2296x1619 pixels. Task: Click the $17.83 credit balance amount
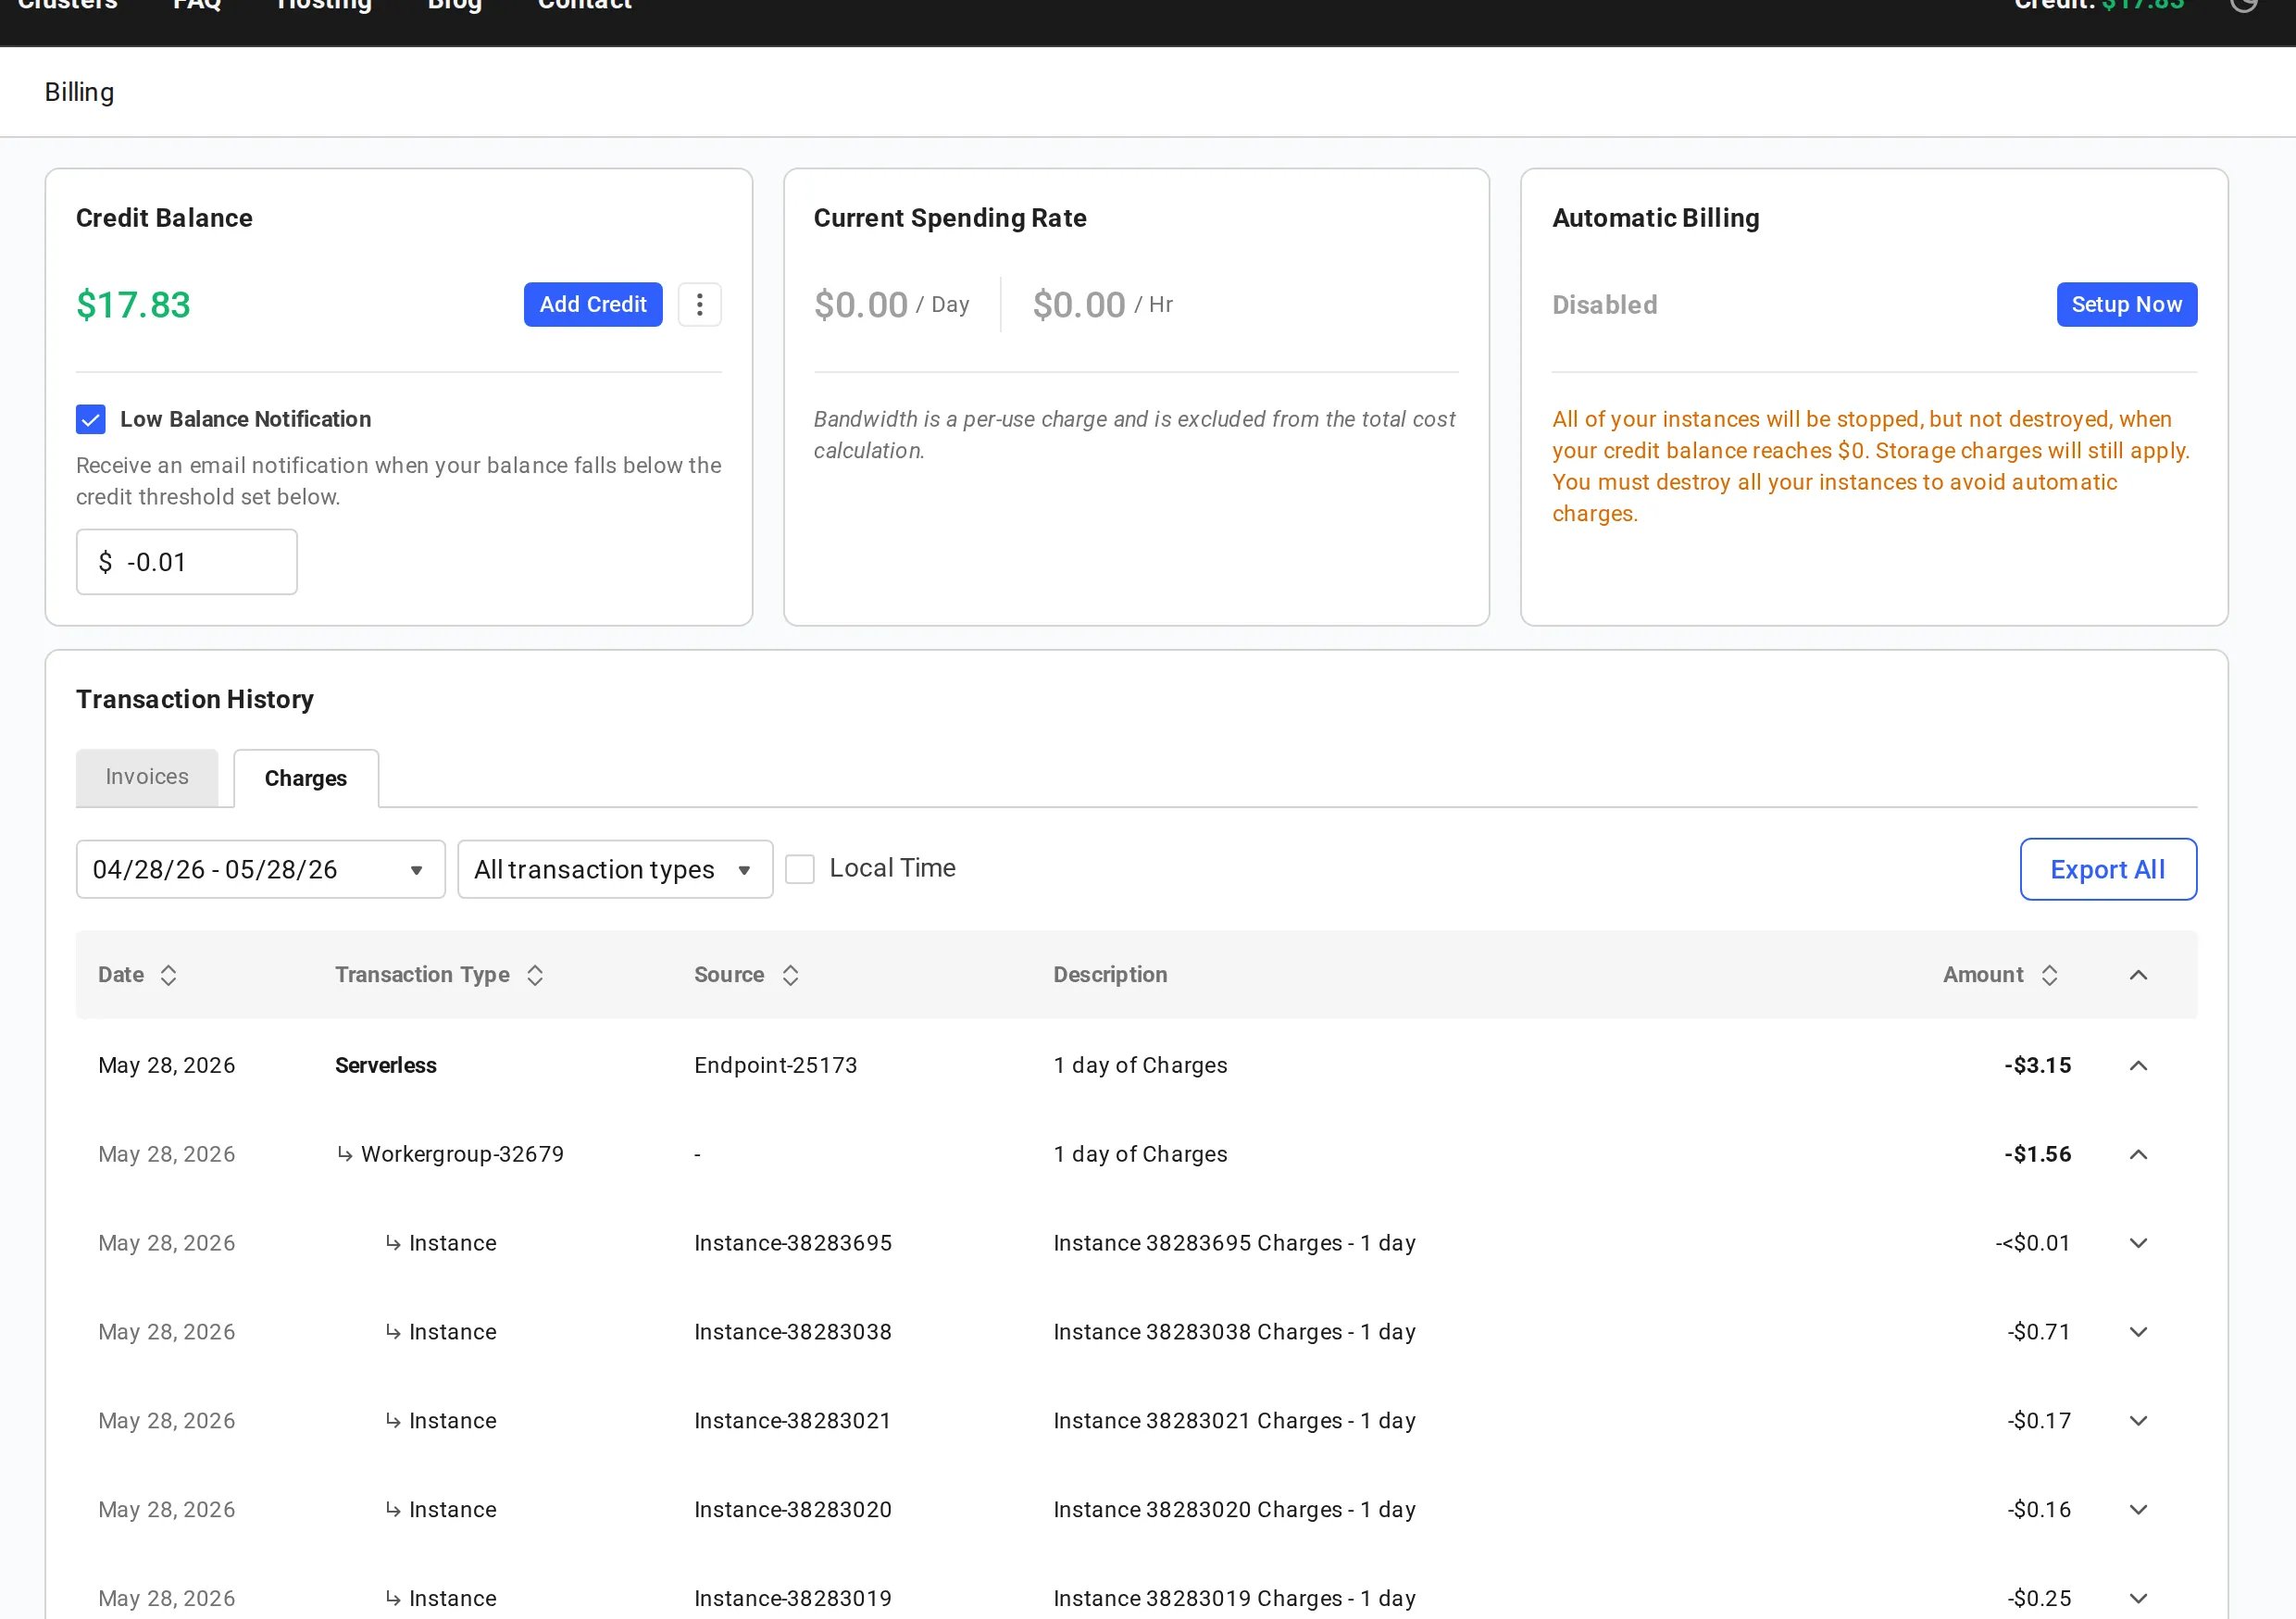point(133,304)
